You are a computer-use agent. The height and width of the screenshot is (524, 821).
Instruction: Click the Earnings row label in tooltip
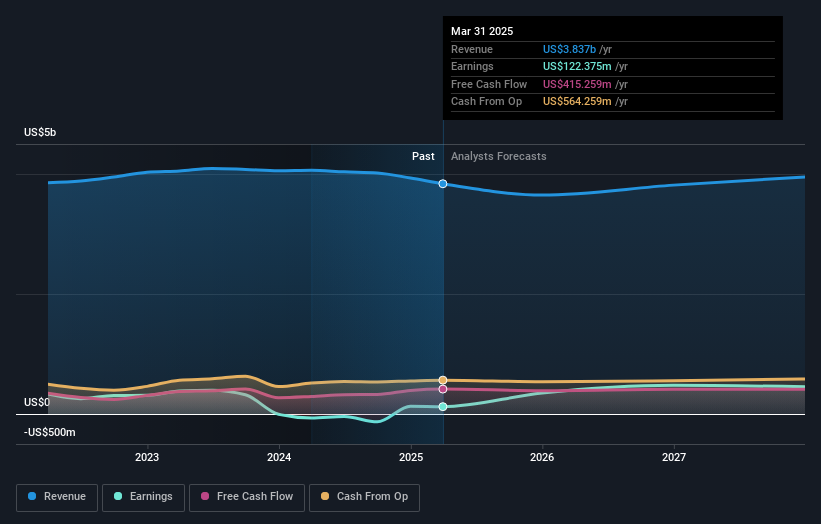472,66
